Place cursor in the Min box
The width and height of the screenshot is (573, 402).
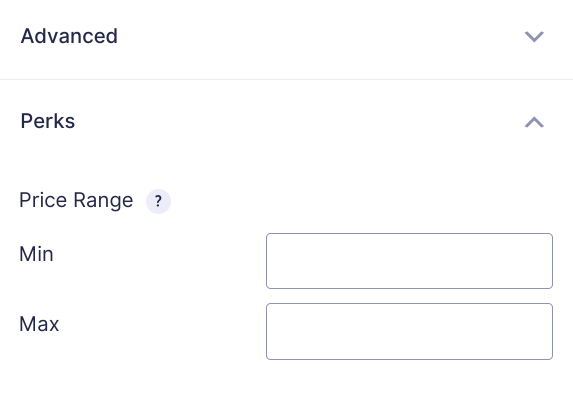tap(409, 261)
